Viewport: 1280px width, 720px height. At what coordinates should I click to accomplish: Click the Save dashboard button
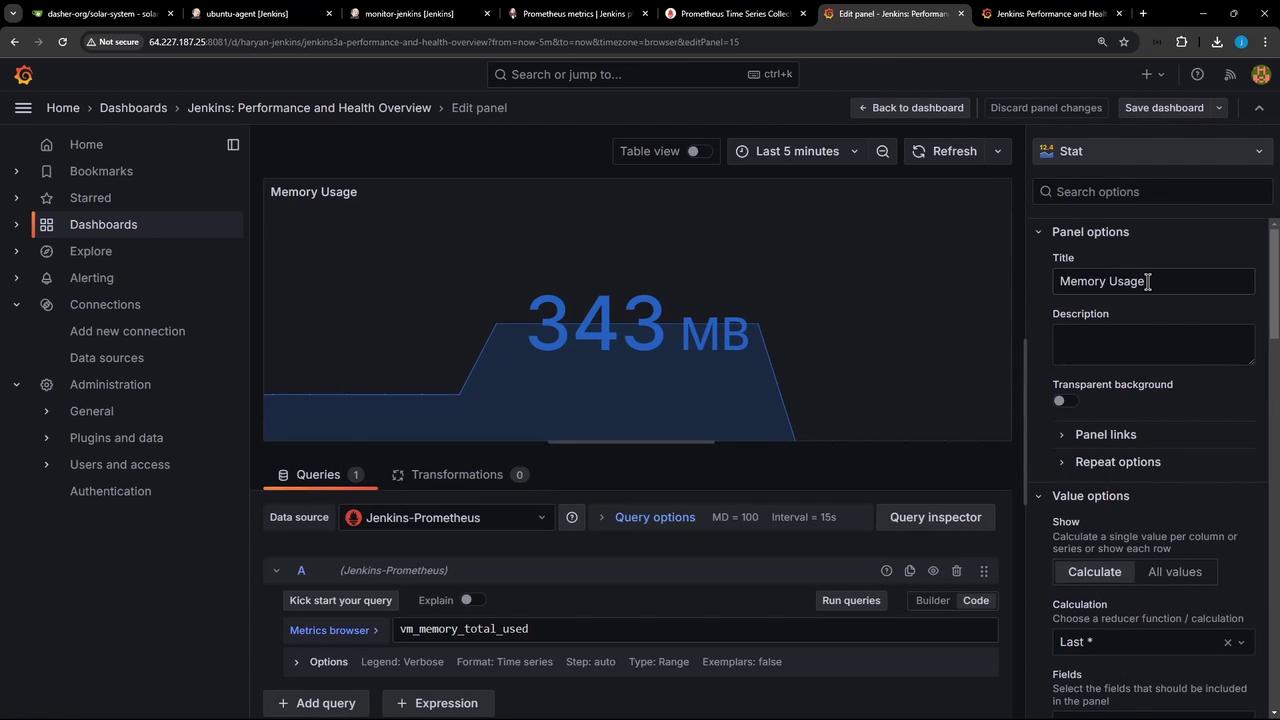pyautogui.click(x=1164, y=108)
